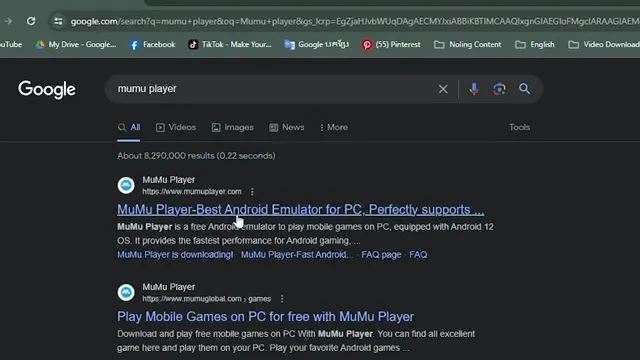Image resolution: width=640 pixels, height=360 pixels.
Task: Open the (55) Pinterest bookmark
Action: 391,44
